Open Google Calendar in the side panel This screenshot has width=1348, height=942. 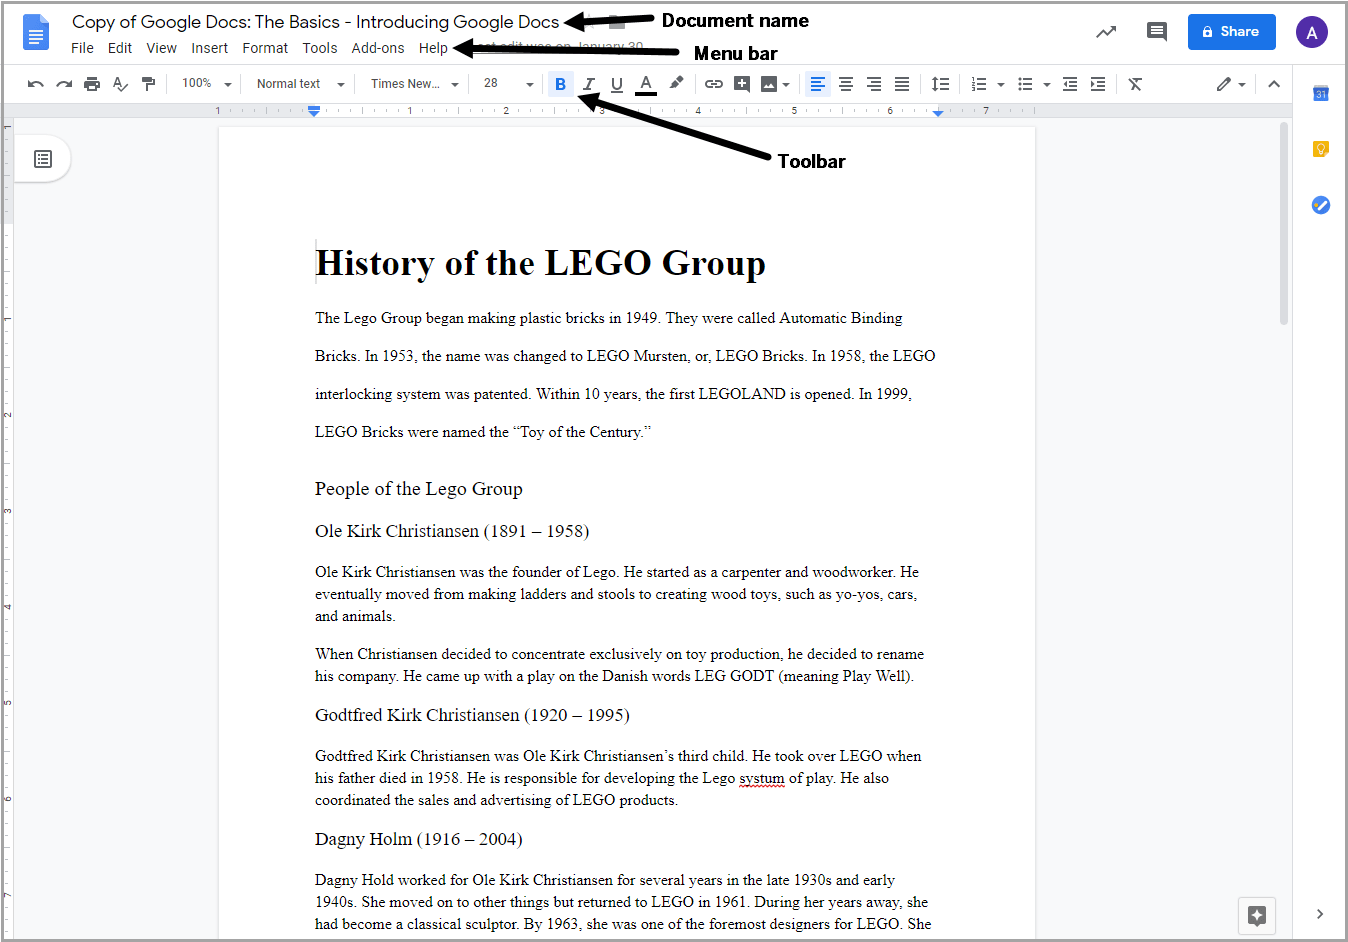[1321, 93]
